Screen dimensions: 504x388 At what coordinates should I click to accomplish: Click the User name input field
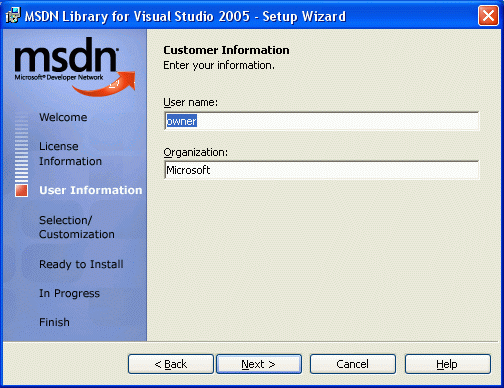click(x=322, y=121)
